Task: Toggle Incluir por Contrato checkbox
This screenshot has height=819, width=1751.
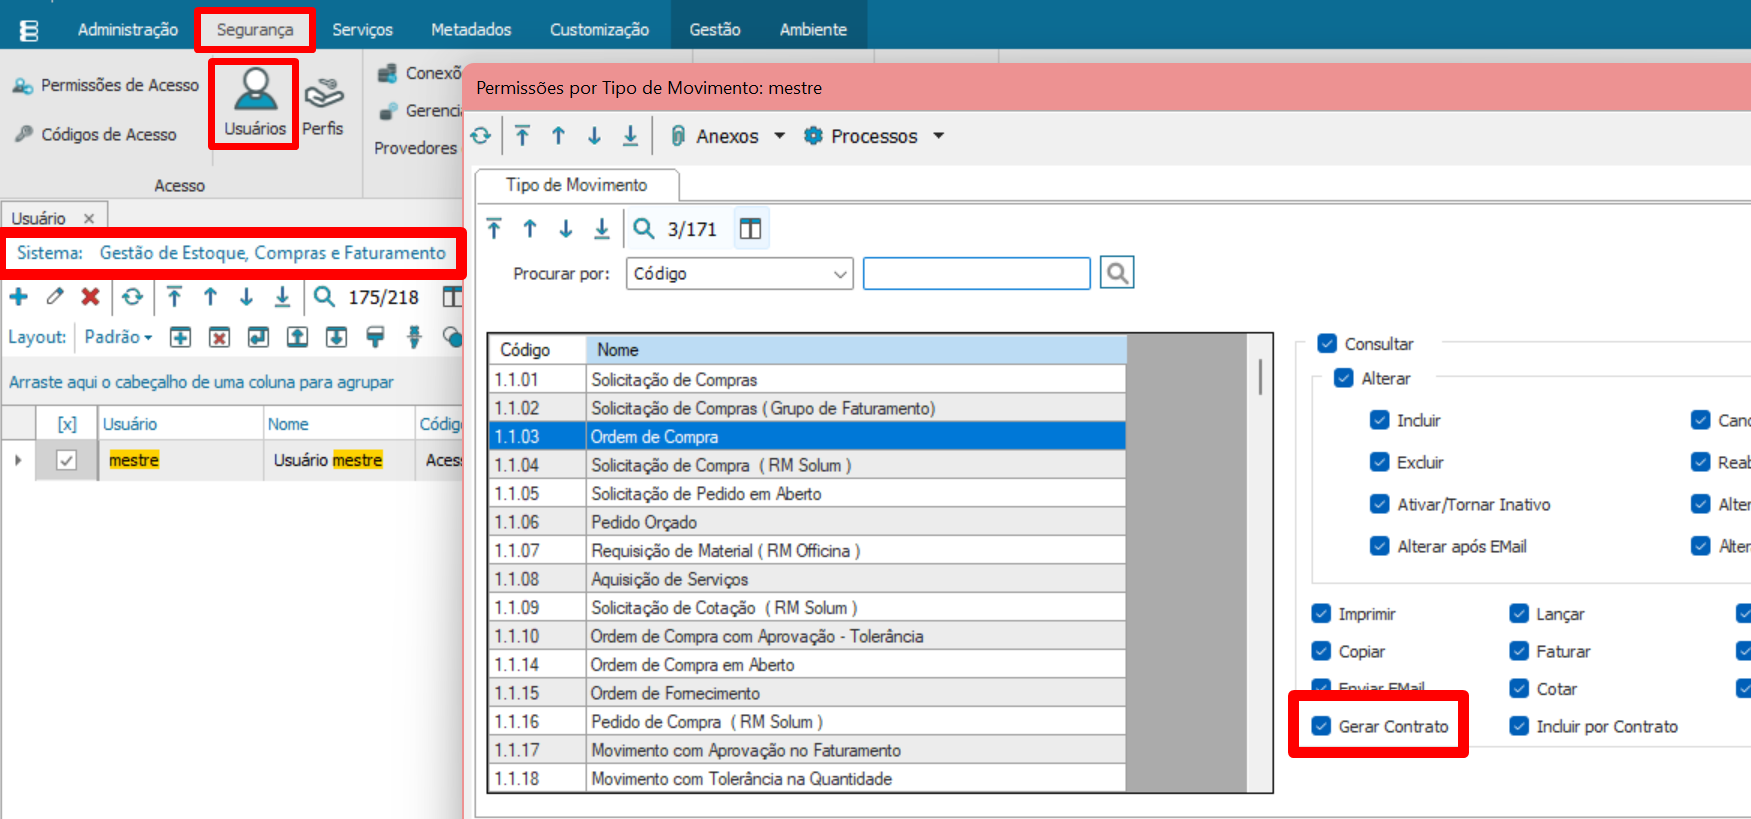Action: pyautogui.click(x=1519, y=726)
